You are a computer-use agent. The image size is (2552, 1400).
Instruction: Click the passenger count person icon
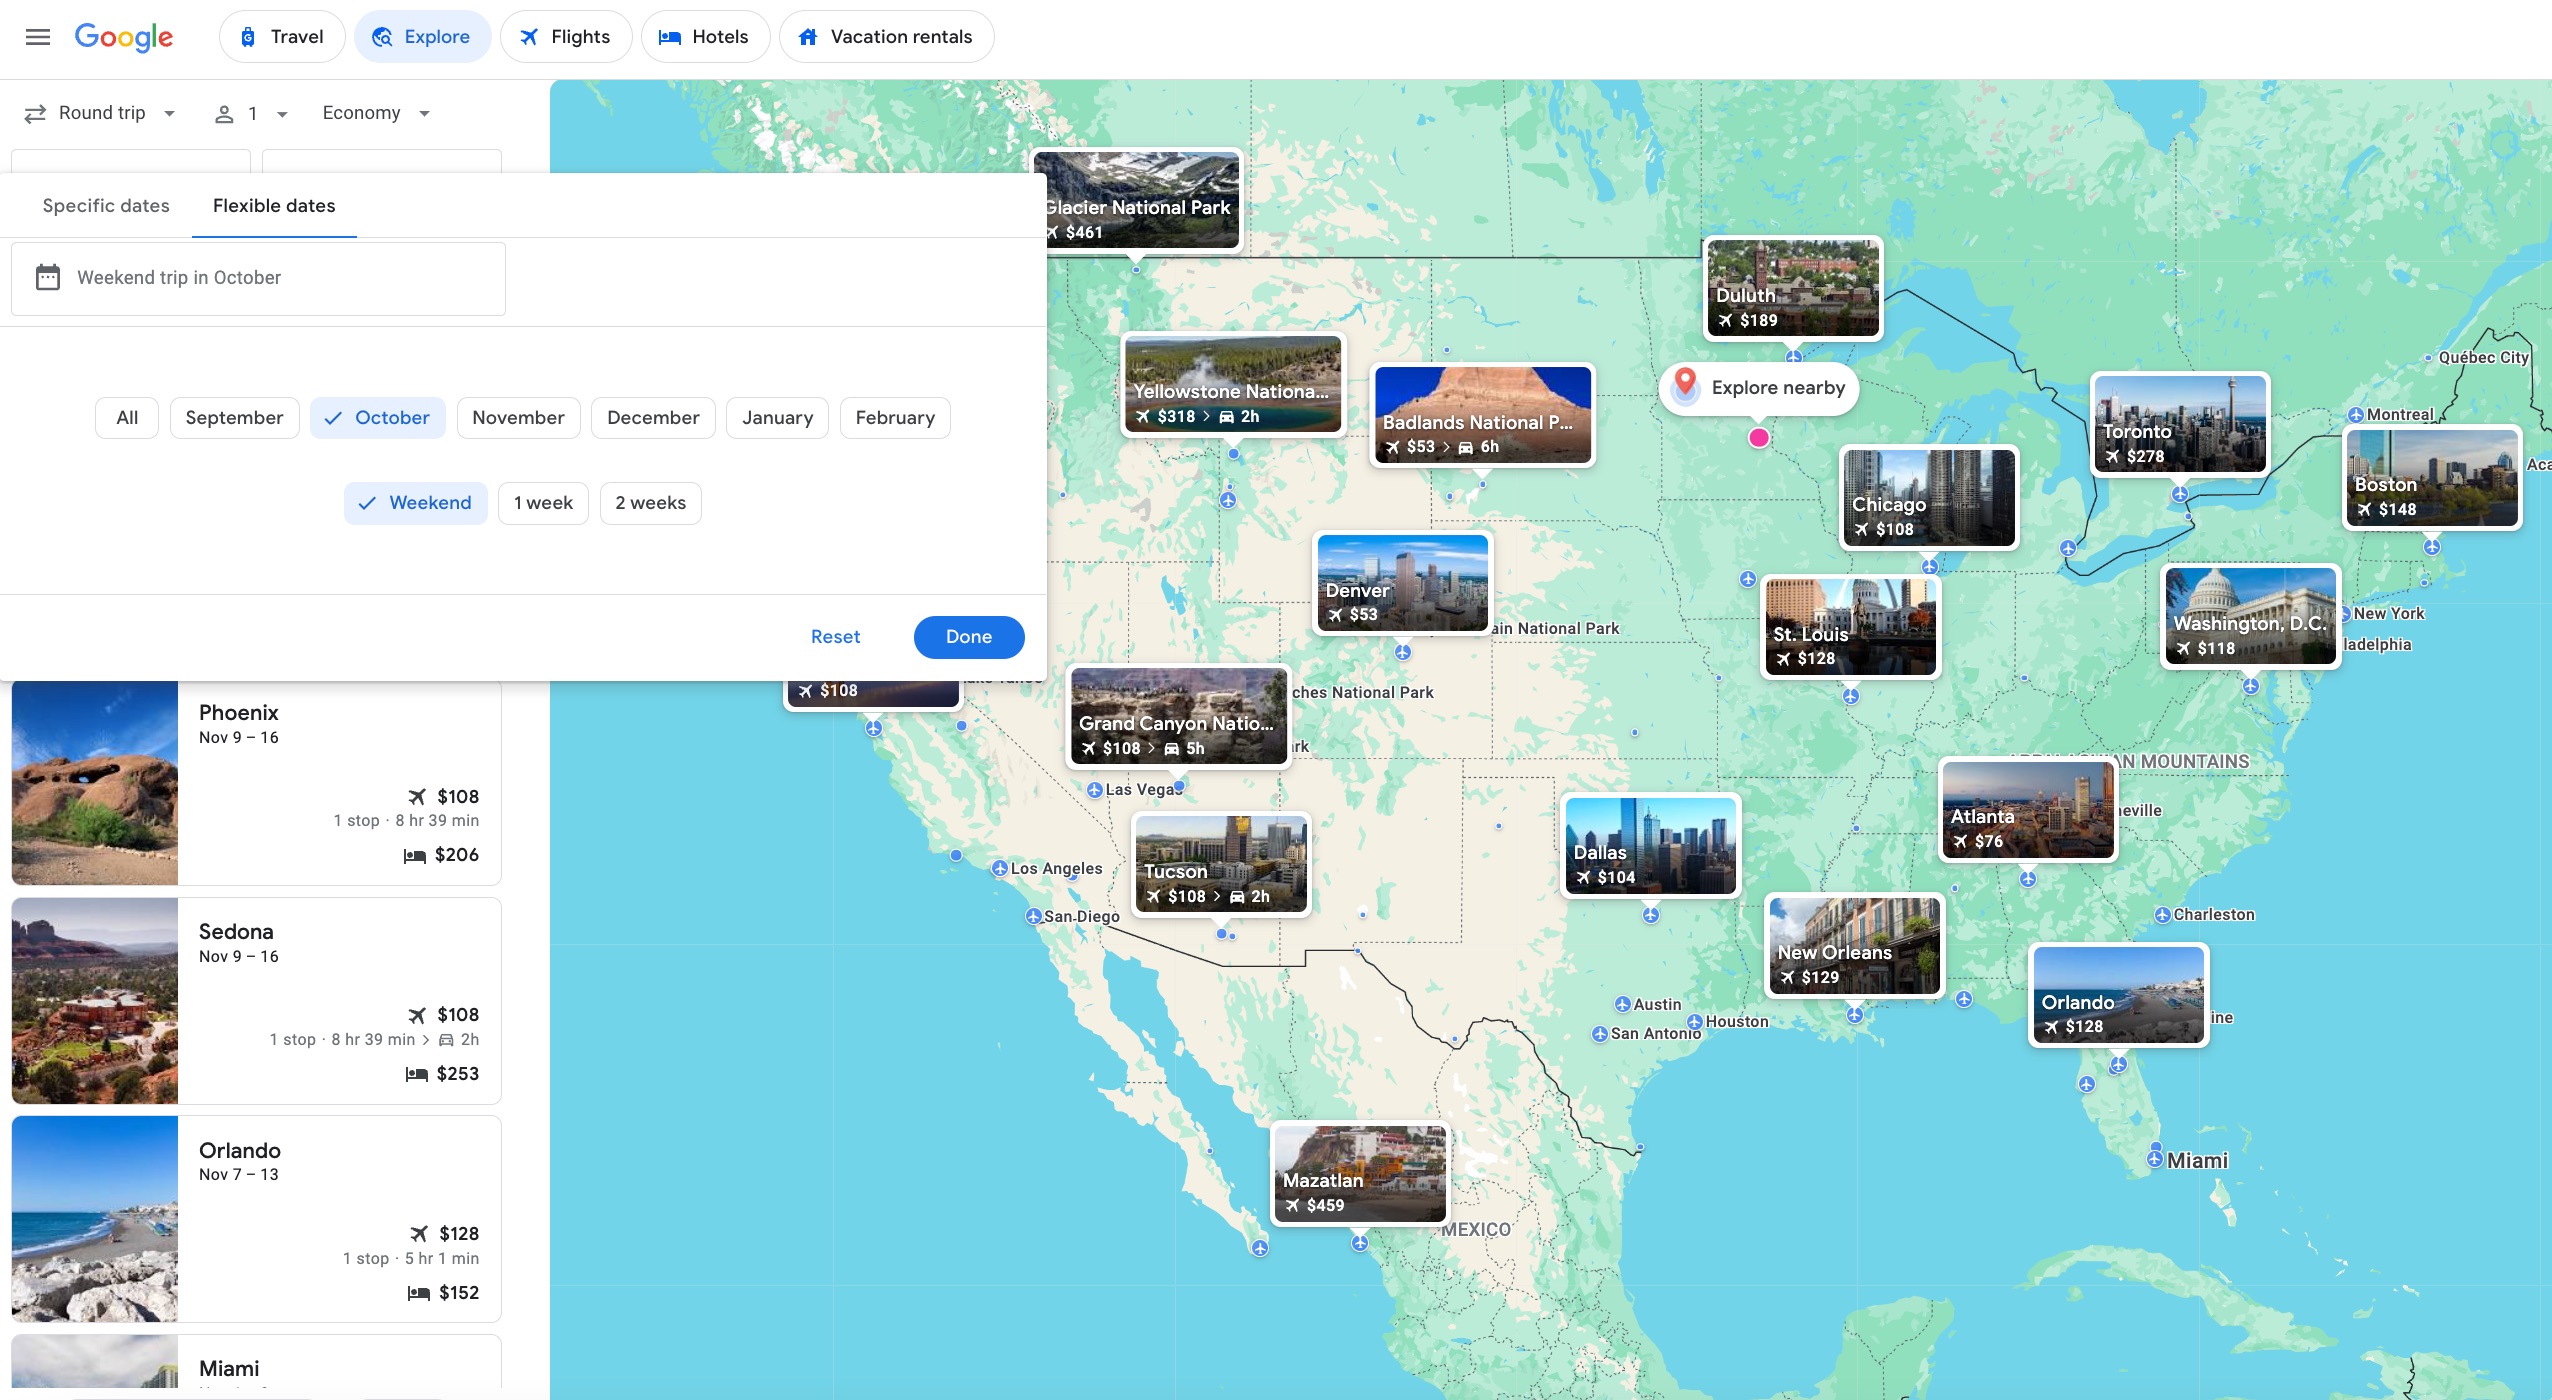tap(225, 112)
